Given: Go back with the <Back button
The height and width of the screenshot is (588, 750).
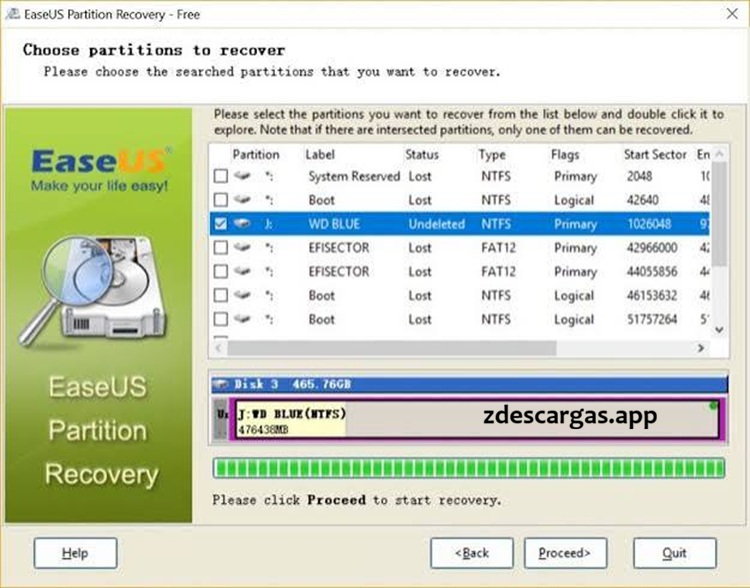Looking at the screenshot, I should pyautogui.click(x=472, y=553).
